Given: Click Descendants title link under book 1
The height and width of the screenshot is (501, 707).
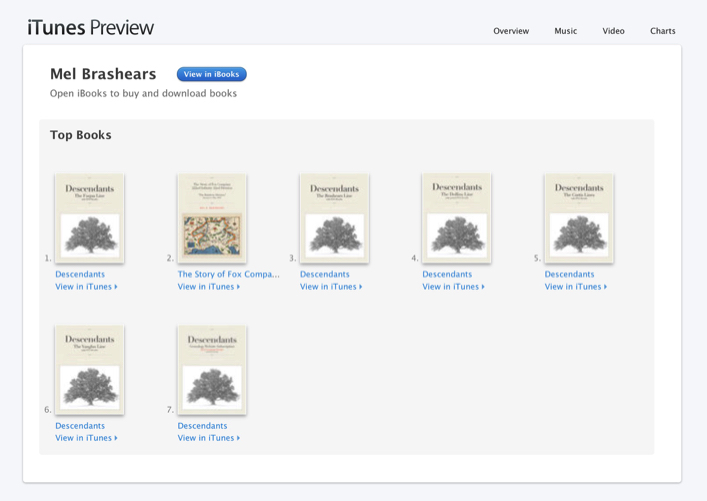Looking at the screenshot, I should pyautogui.click(x=80, y=274).
